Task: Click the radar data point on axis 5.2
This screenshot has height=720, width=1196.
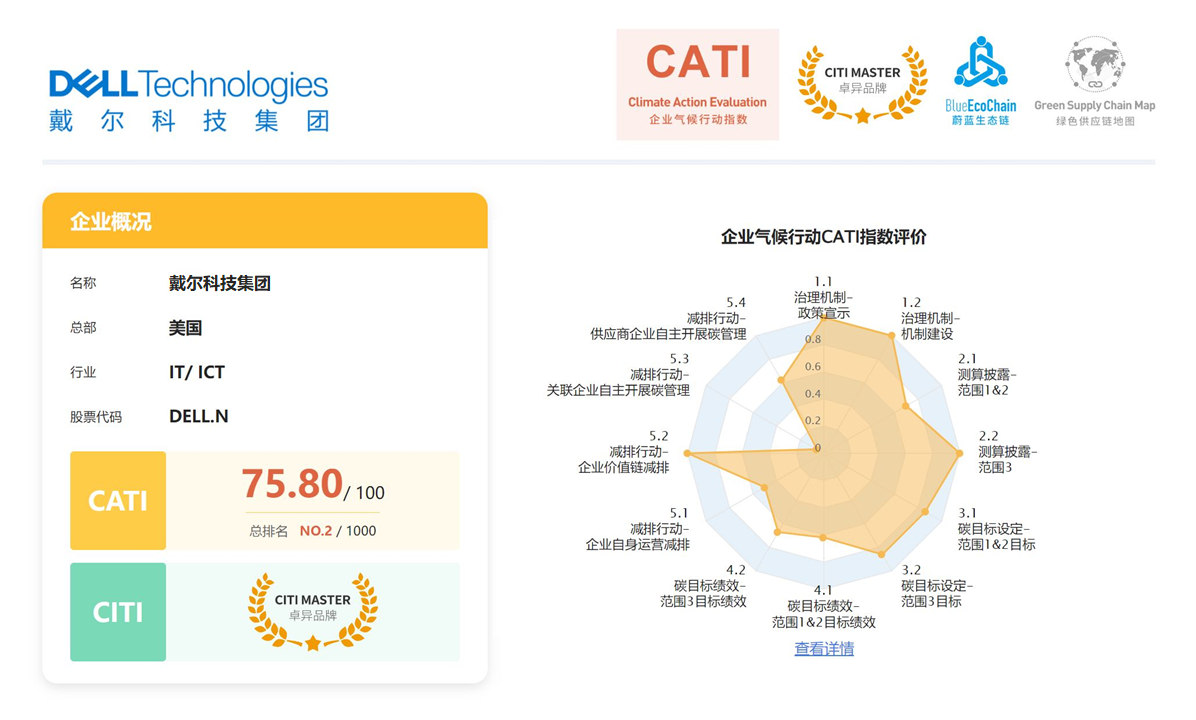Action: (687, 453)
